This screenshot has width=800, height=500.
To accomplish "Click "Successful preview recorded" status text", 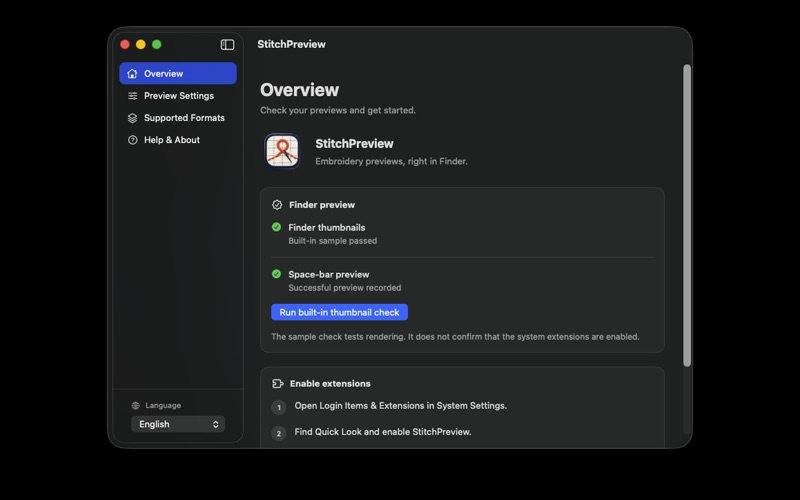I will (x=344, y=288).
